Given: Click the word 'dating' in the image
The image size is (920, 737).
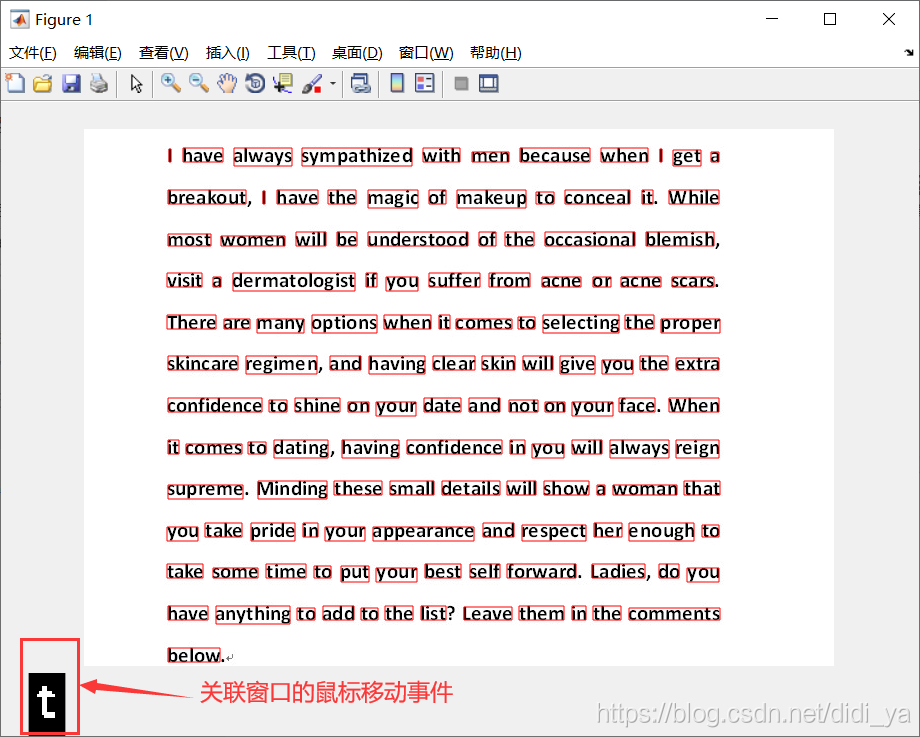Looking at the screenshot, I should [301, 448].
